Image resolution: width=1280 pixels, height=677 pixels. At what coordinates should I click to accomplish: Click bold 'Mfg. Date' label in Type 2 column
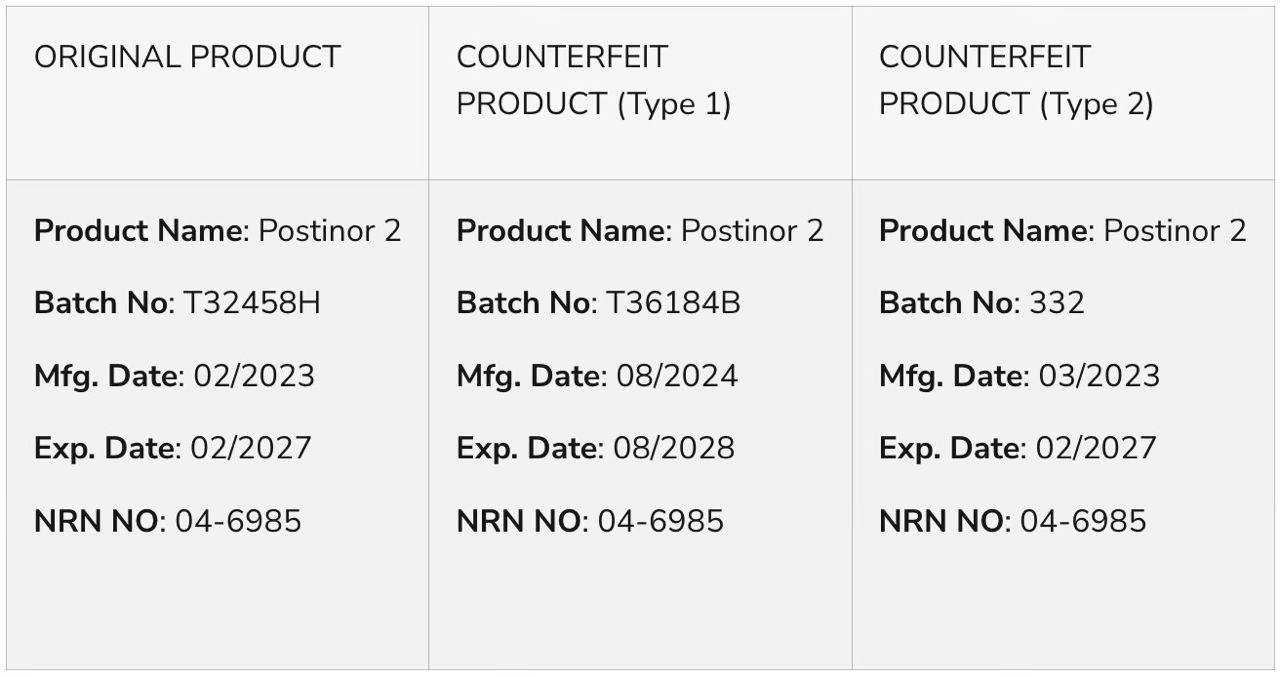952,376
